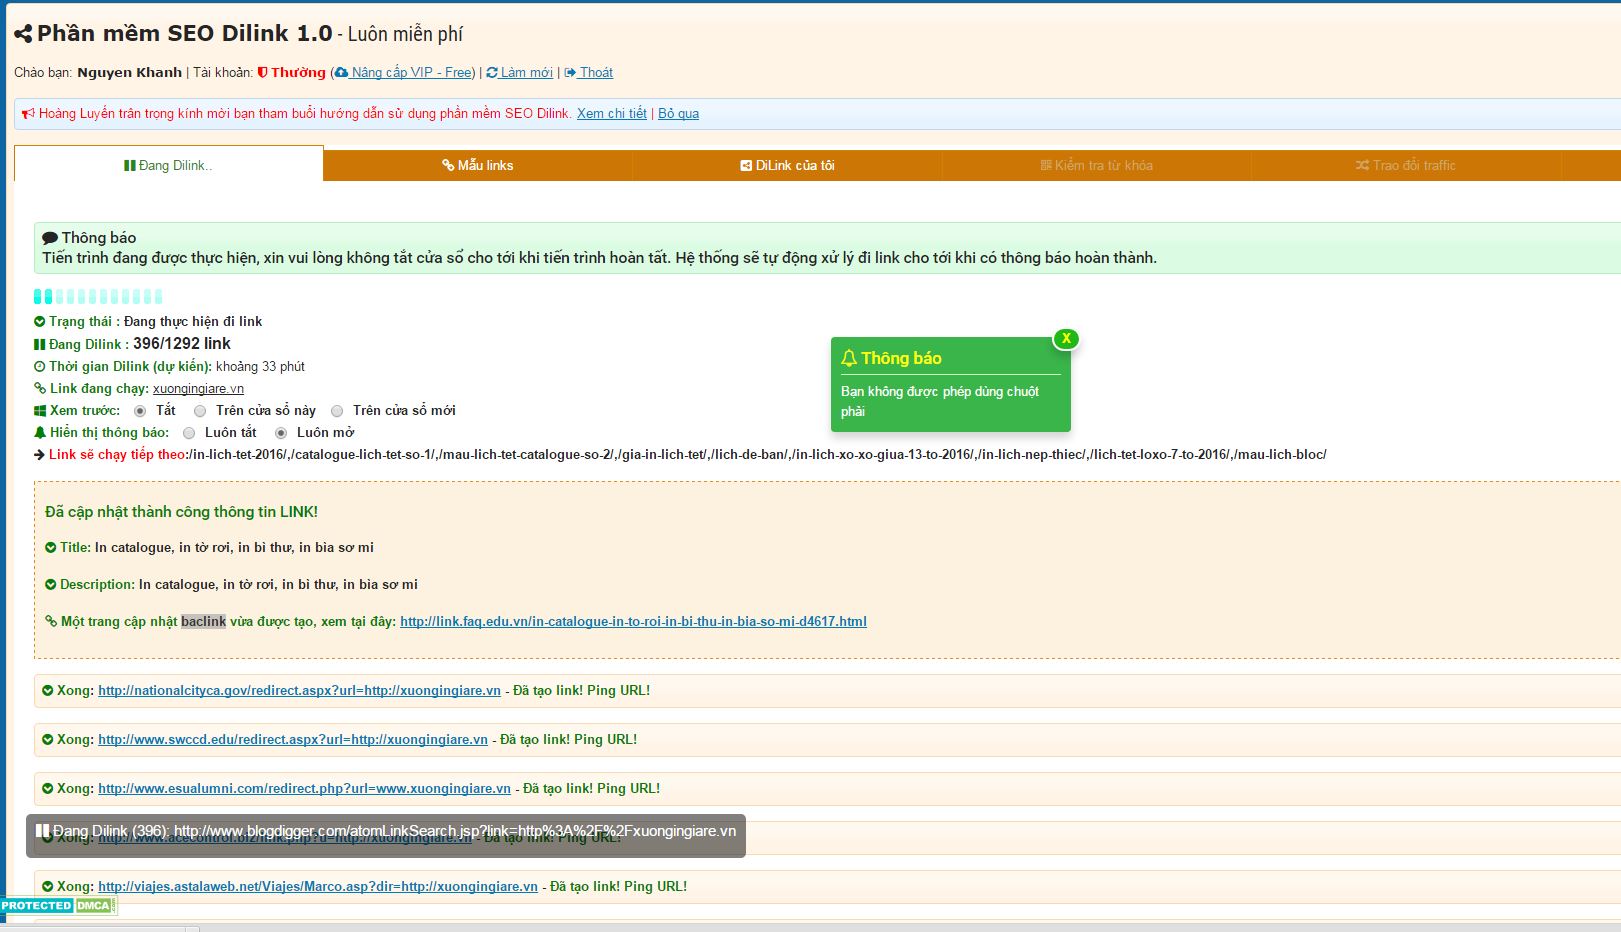
Task: Select Luôn tắt notification option
Action: (189, 433)
